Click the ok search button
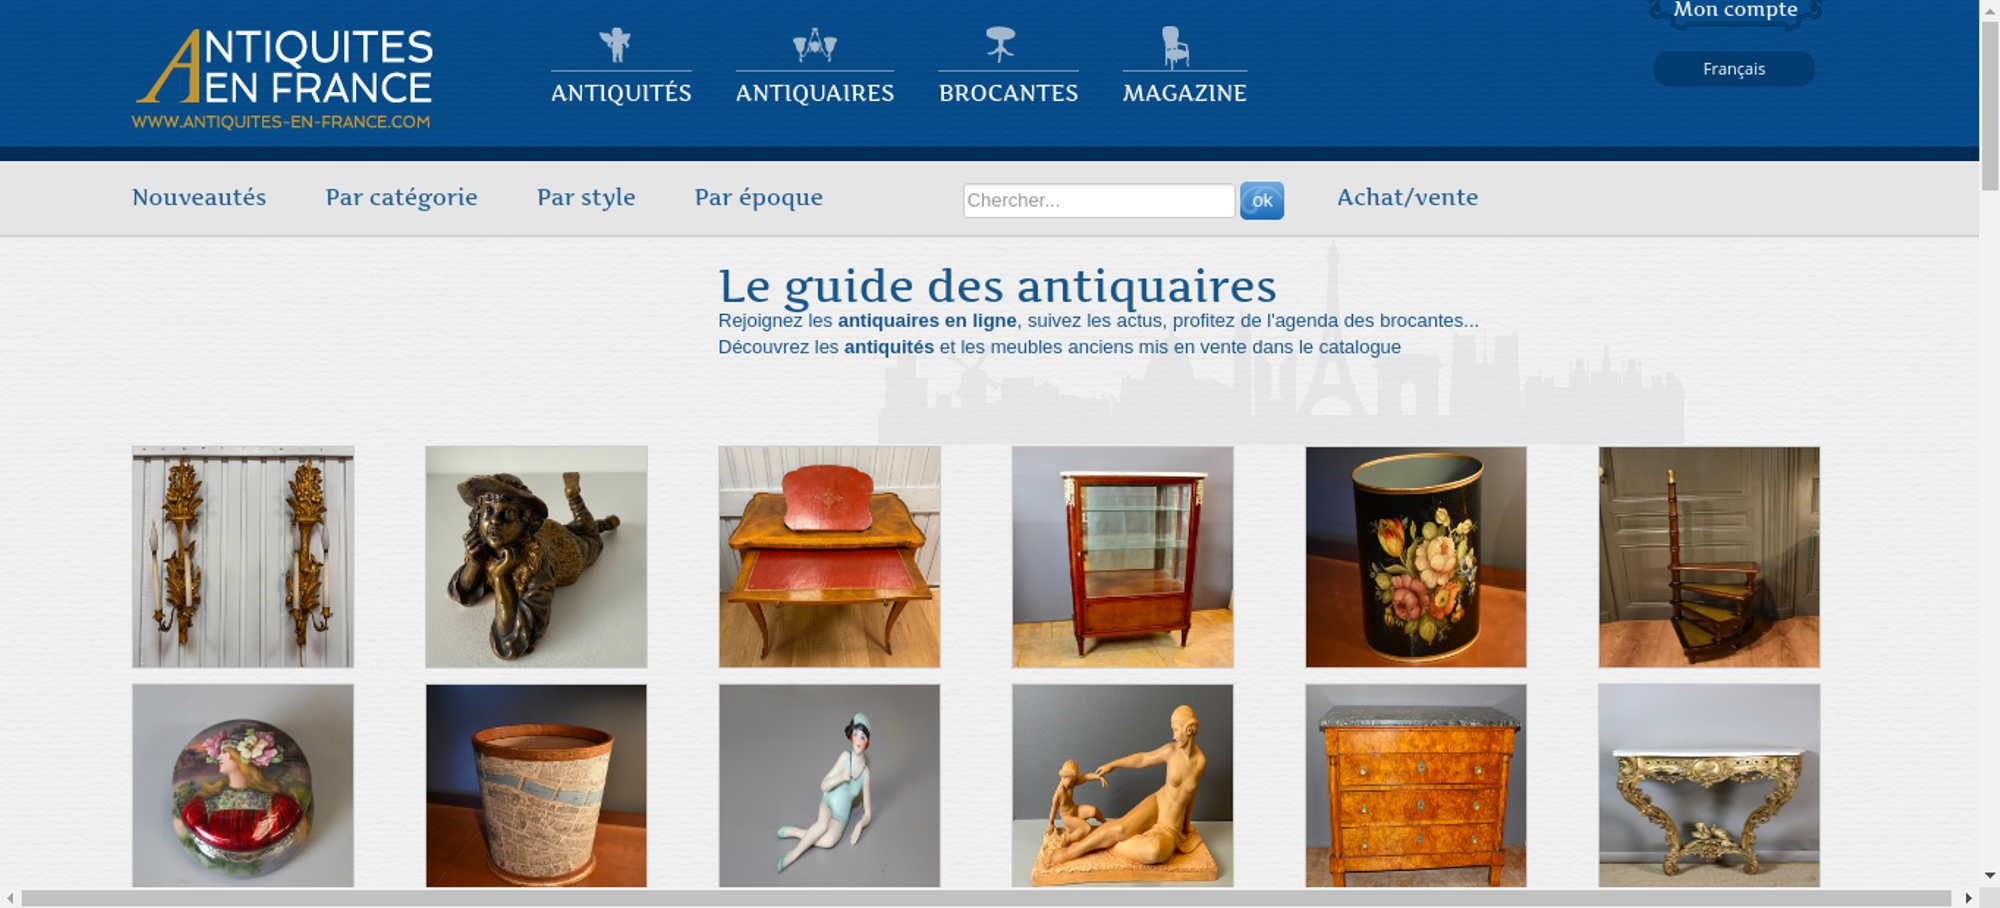The height and width of the screenshot is (908, 2000). coord(1262,200)
